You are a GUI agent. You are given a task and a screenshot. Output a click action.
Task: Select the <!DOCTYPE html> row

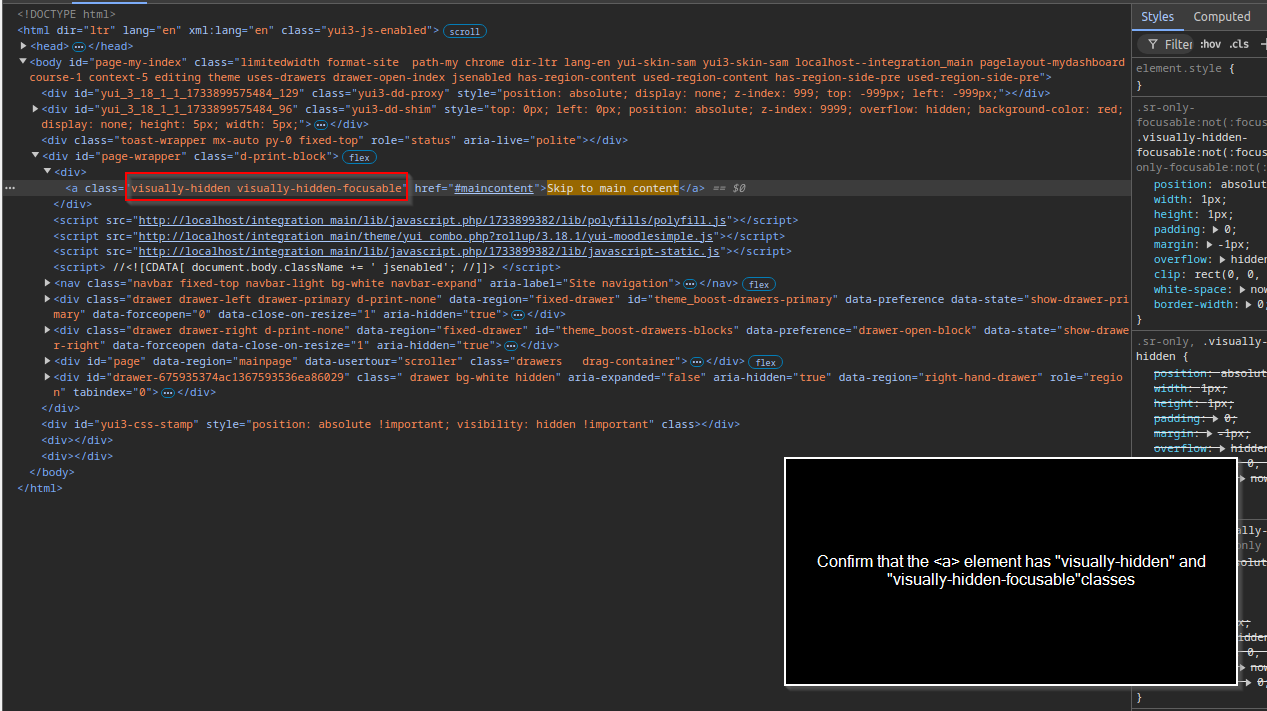(66, 15)
